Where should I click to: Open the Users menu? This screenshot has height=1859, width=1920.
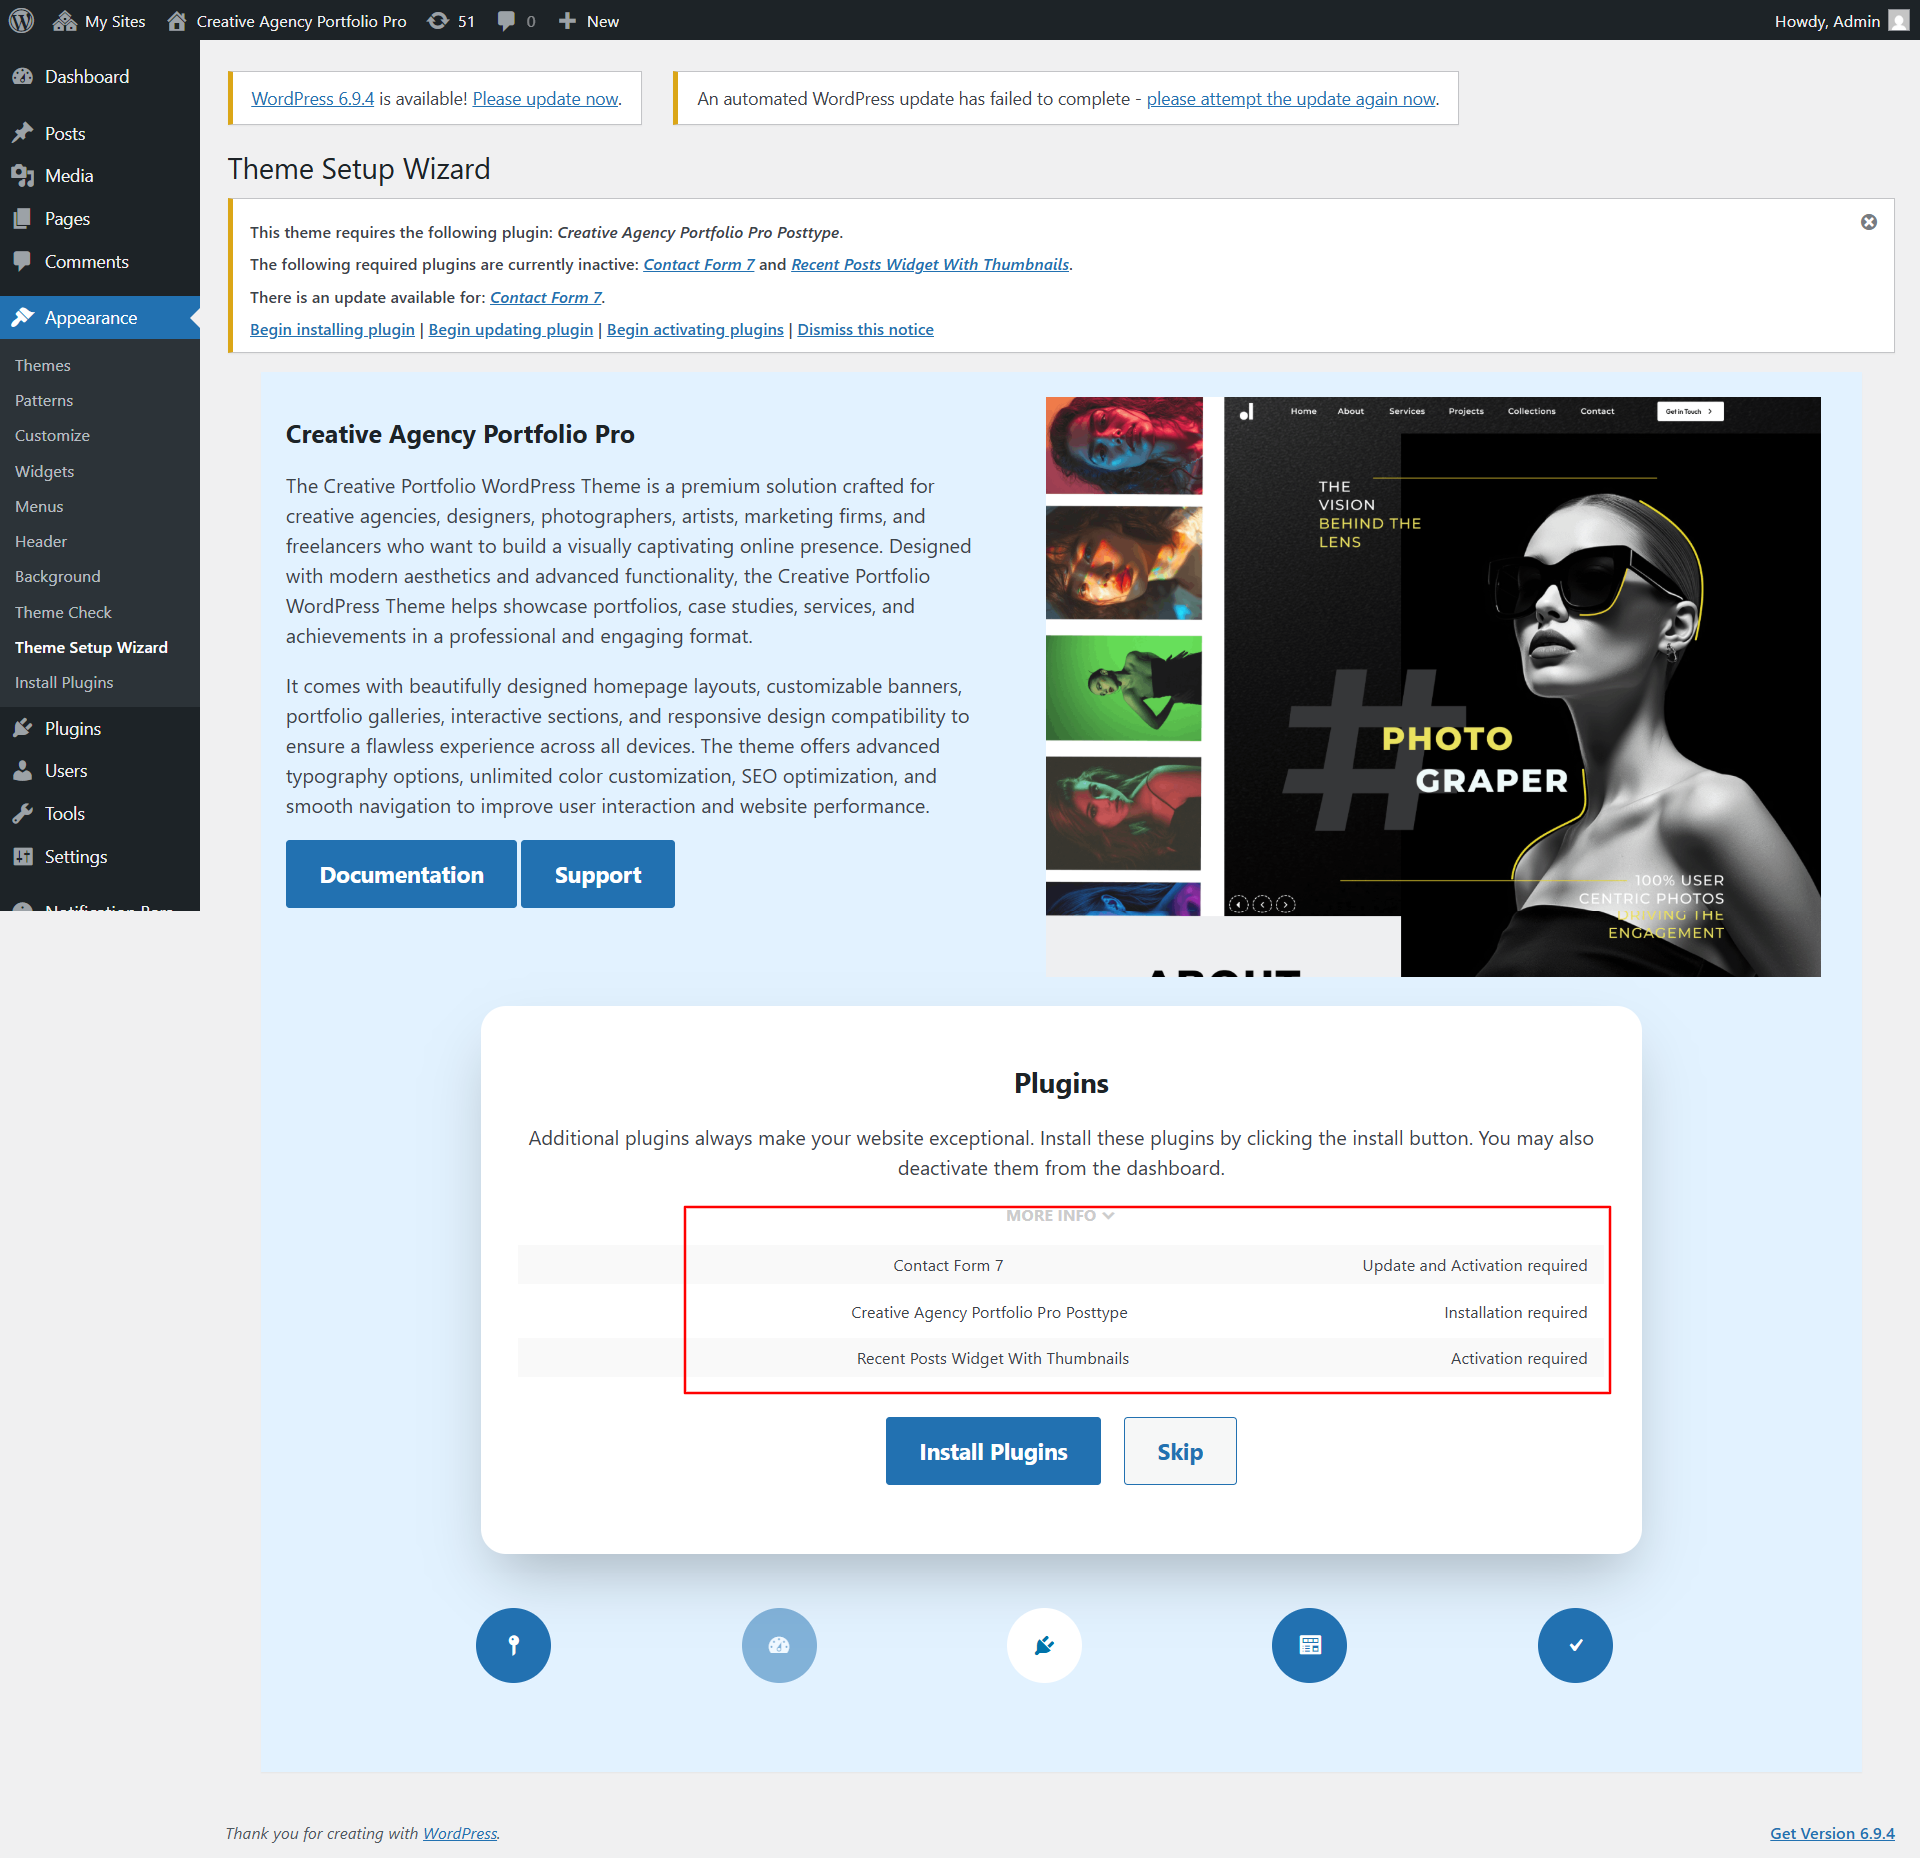[100, 771]
